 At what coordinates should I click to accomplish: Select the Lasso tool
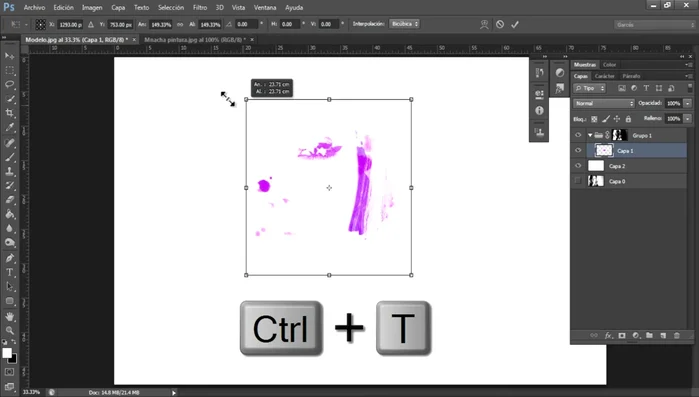pos(9,84)
